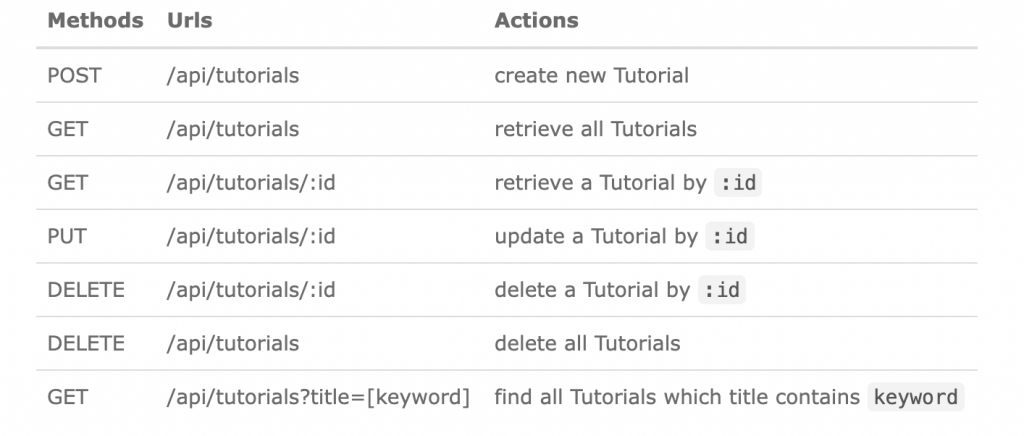This screenshot has height=436, width=1024.
Task: Click the :id code tag in delete row
Action: 722,290
